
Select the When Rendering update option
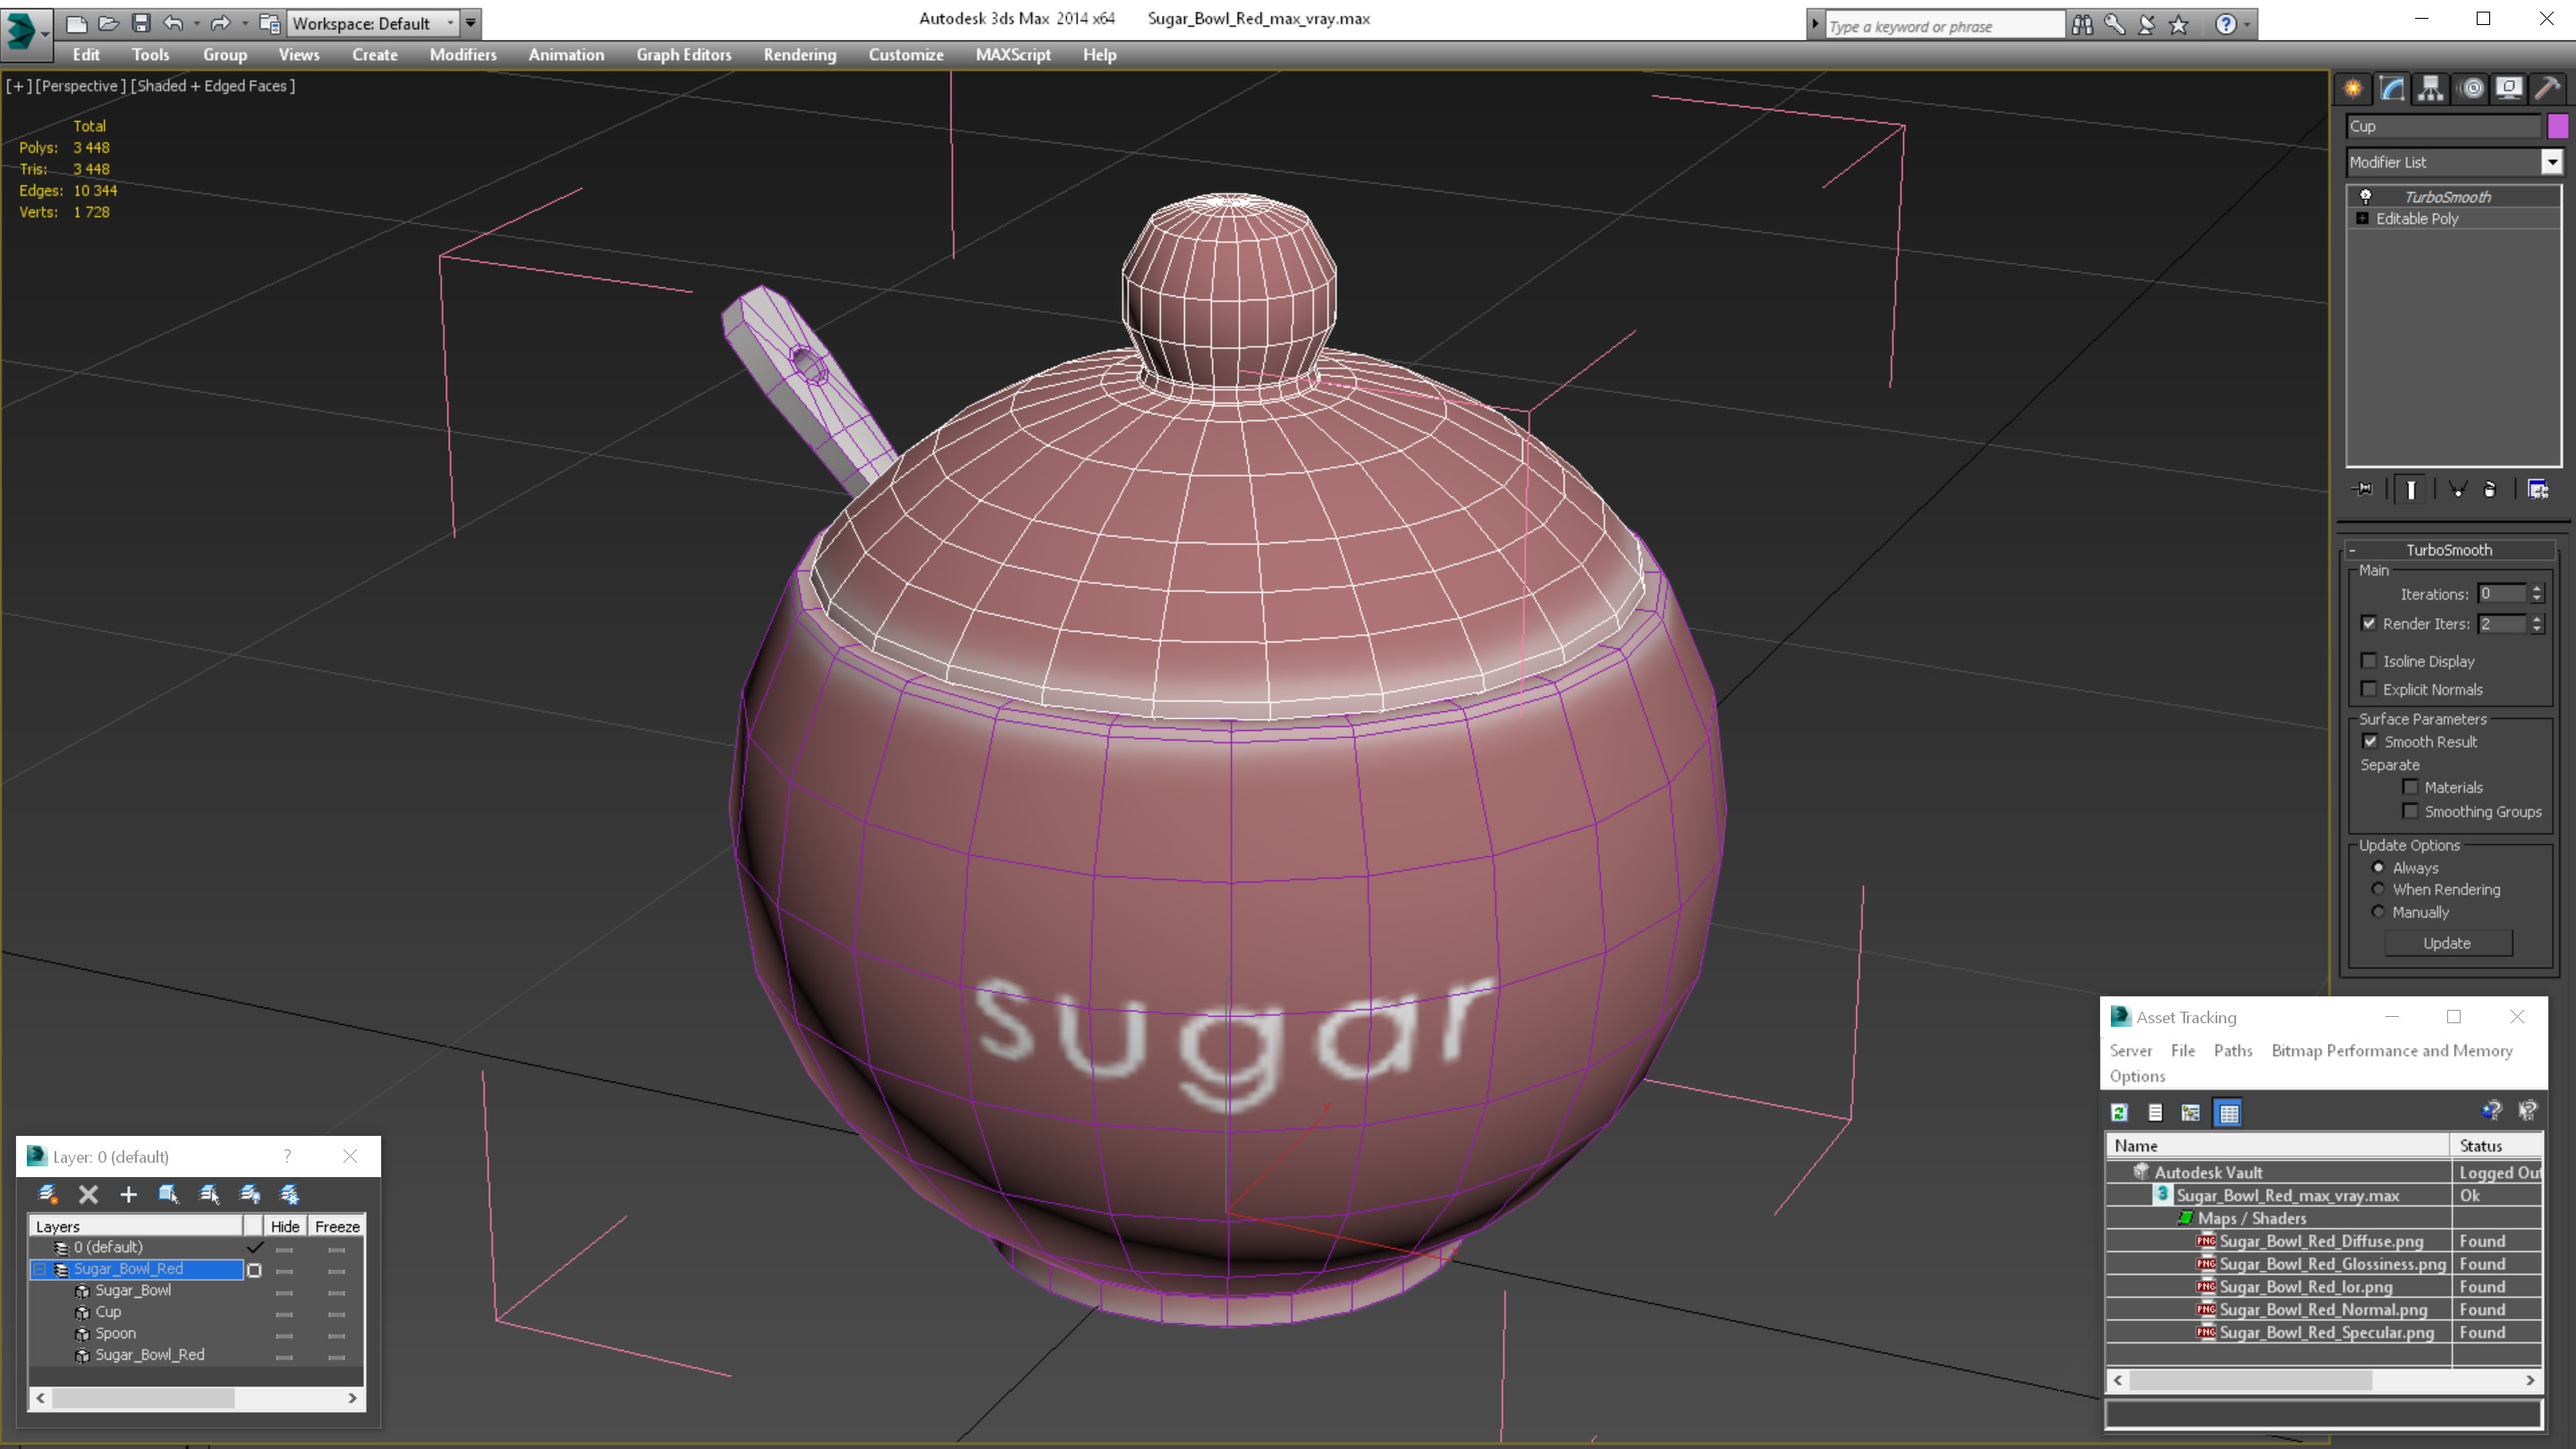click(2379, 889)
